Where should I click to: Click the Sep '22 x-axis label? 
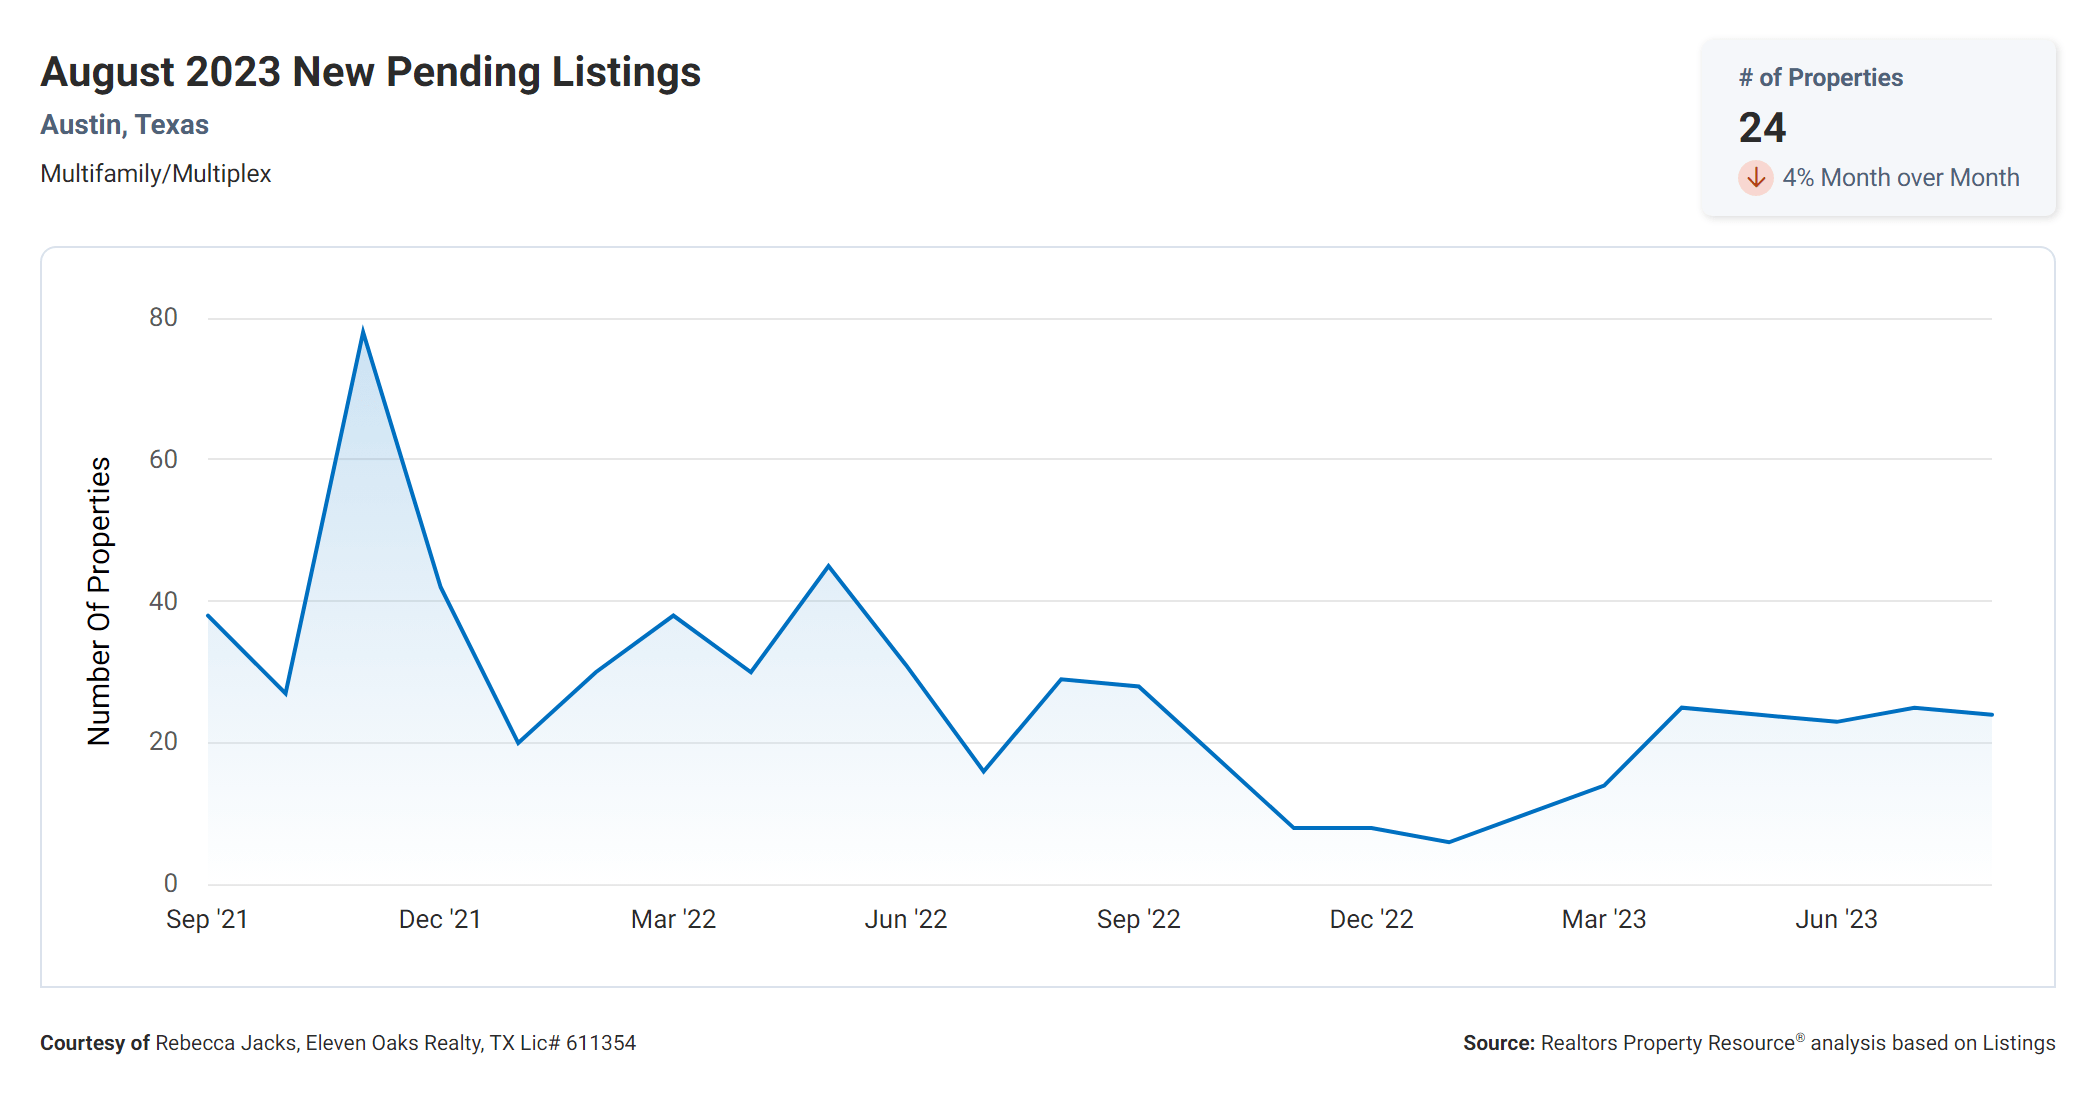1138,919
